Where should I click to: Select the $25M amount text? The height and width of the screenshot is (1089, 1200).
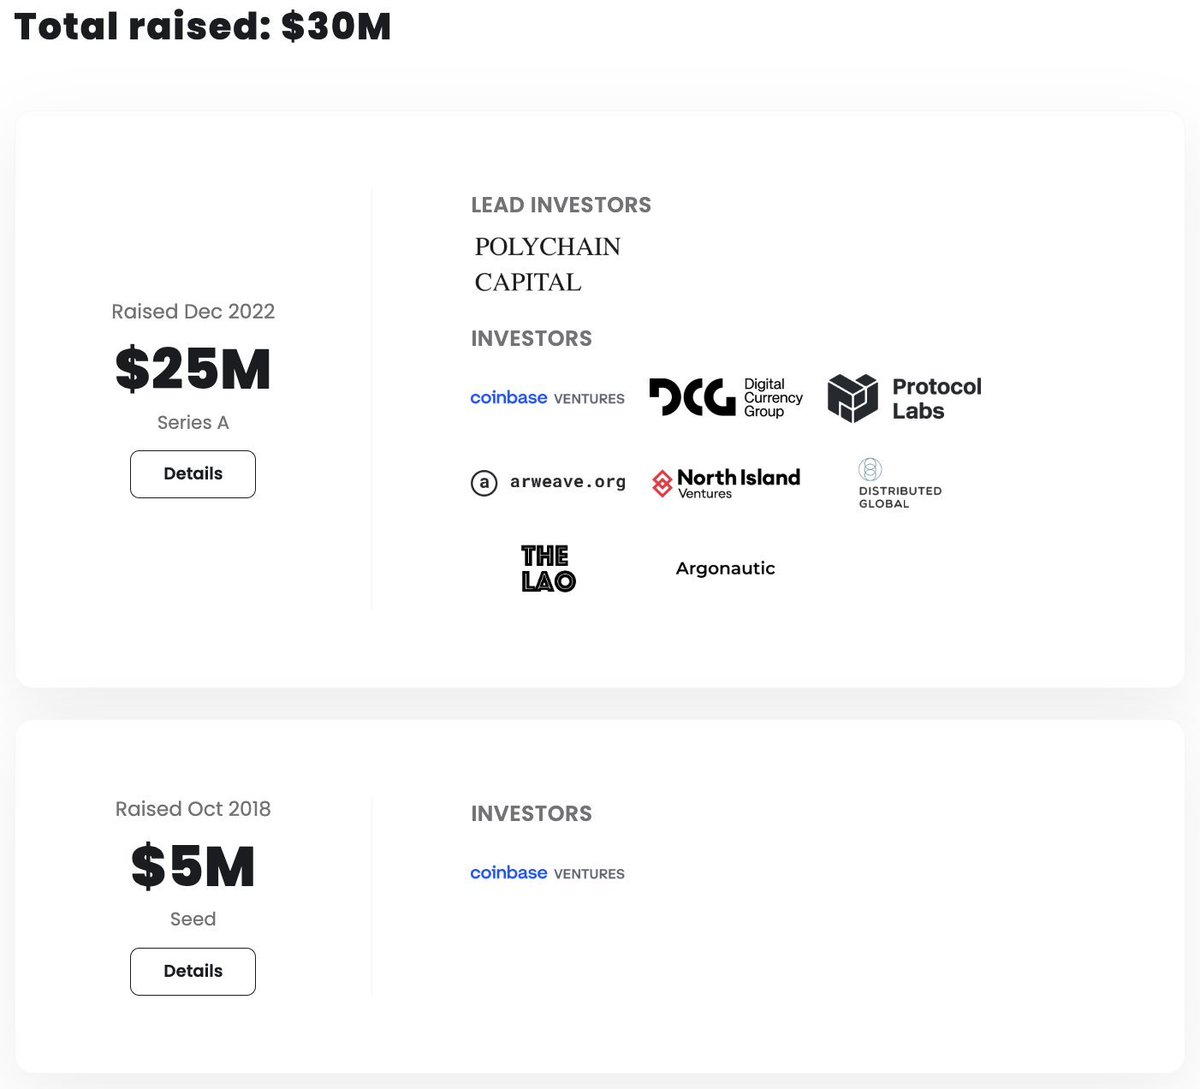pyautogui.click(x=193, y=369)
